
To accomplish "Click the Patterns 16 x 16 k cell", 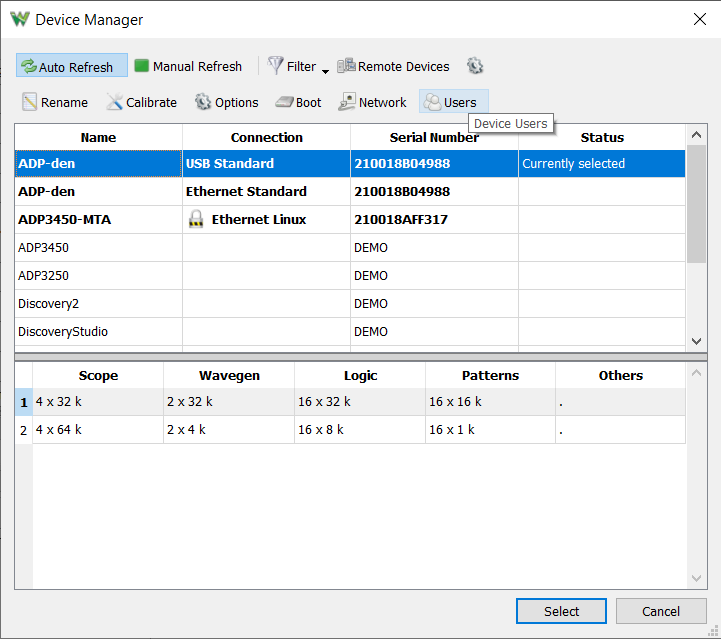I will click(490, 402).
